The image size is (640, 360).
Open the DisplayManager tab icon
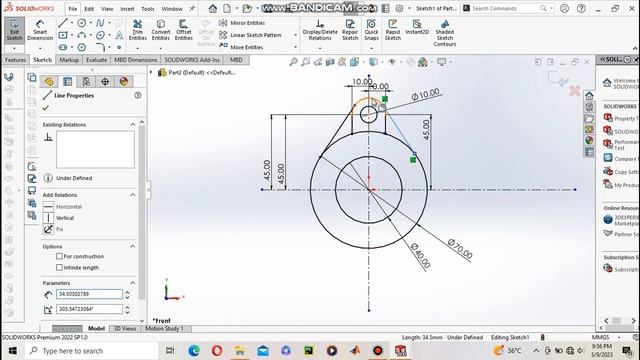click(x=124, y=82)
